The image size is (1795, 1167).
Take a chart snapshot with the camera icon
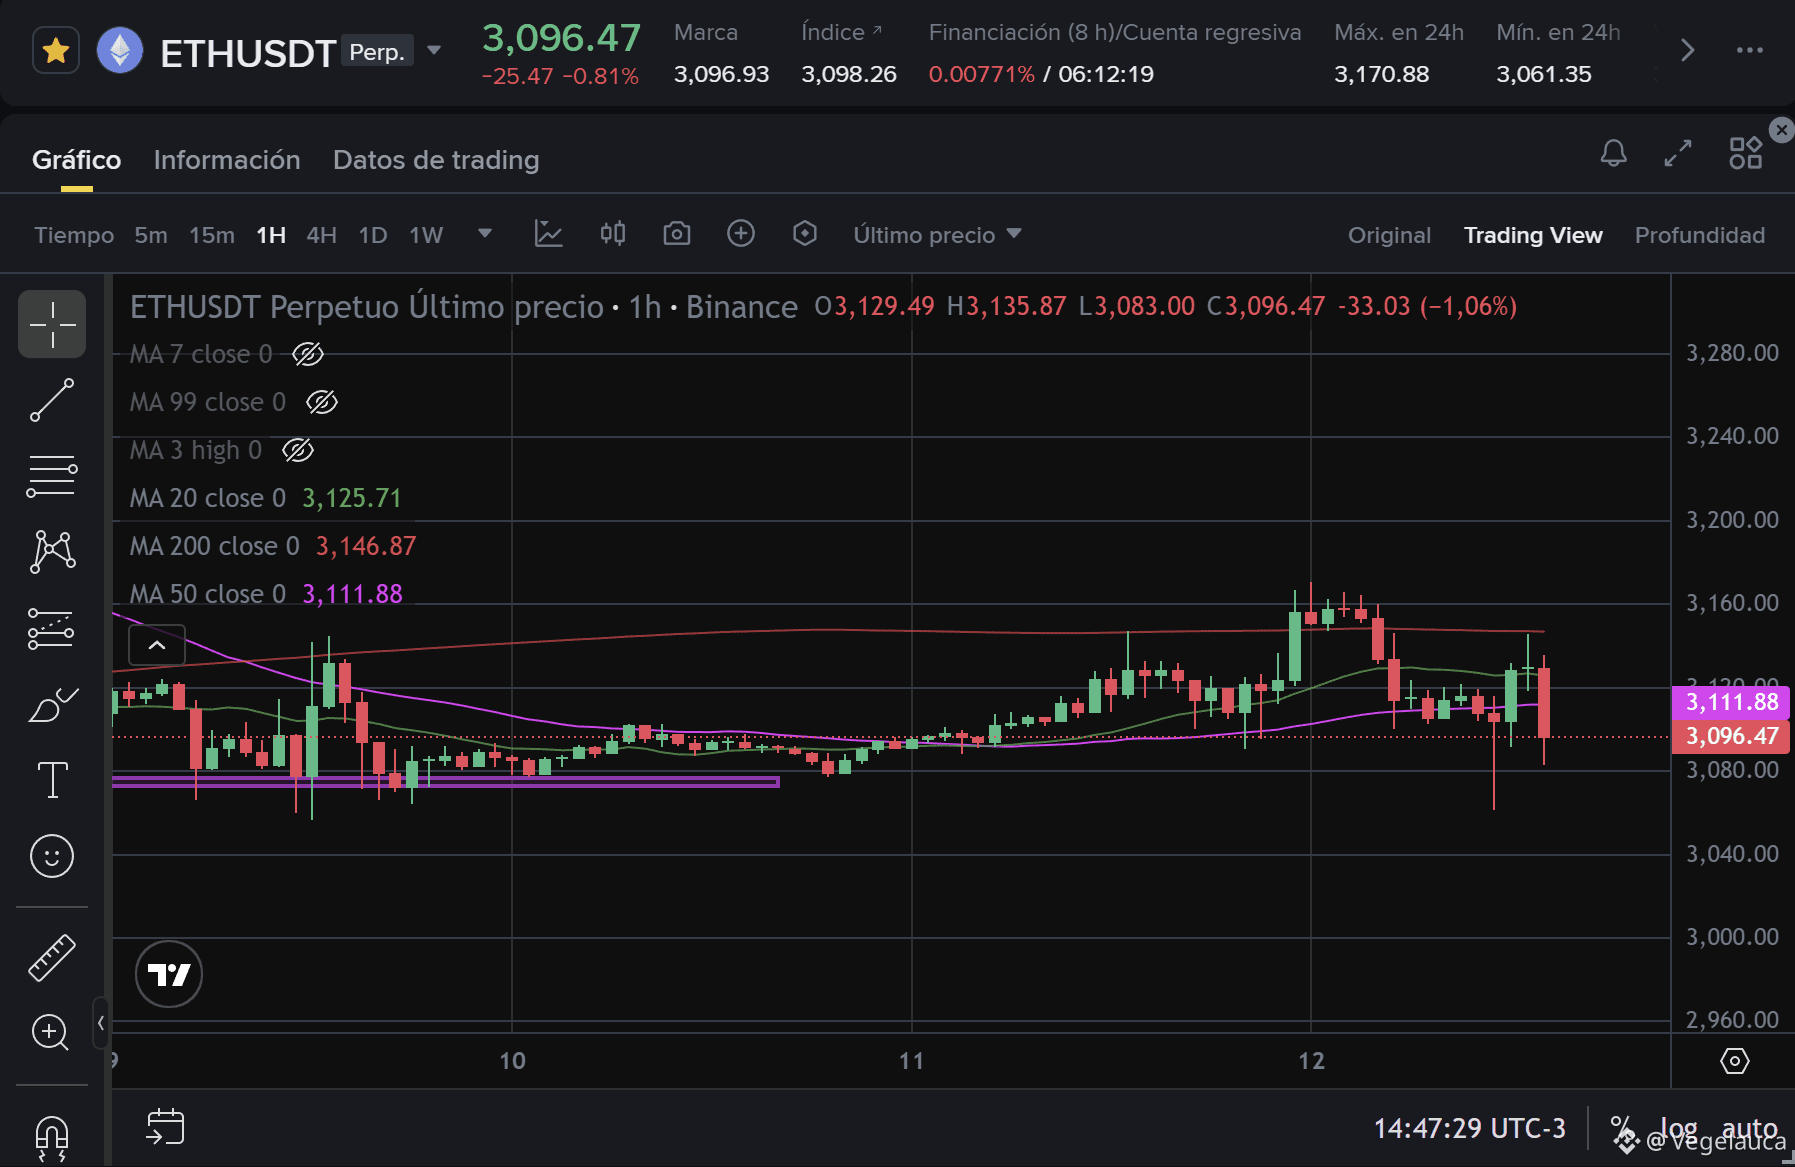pos(677,234)
